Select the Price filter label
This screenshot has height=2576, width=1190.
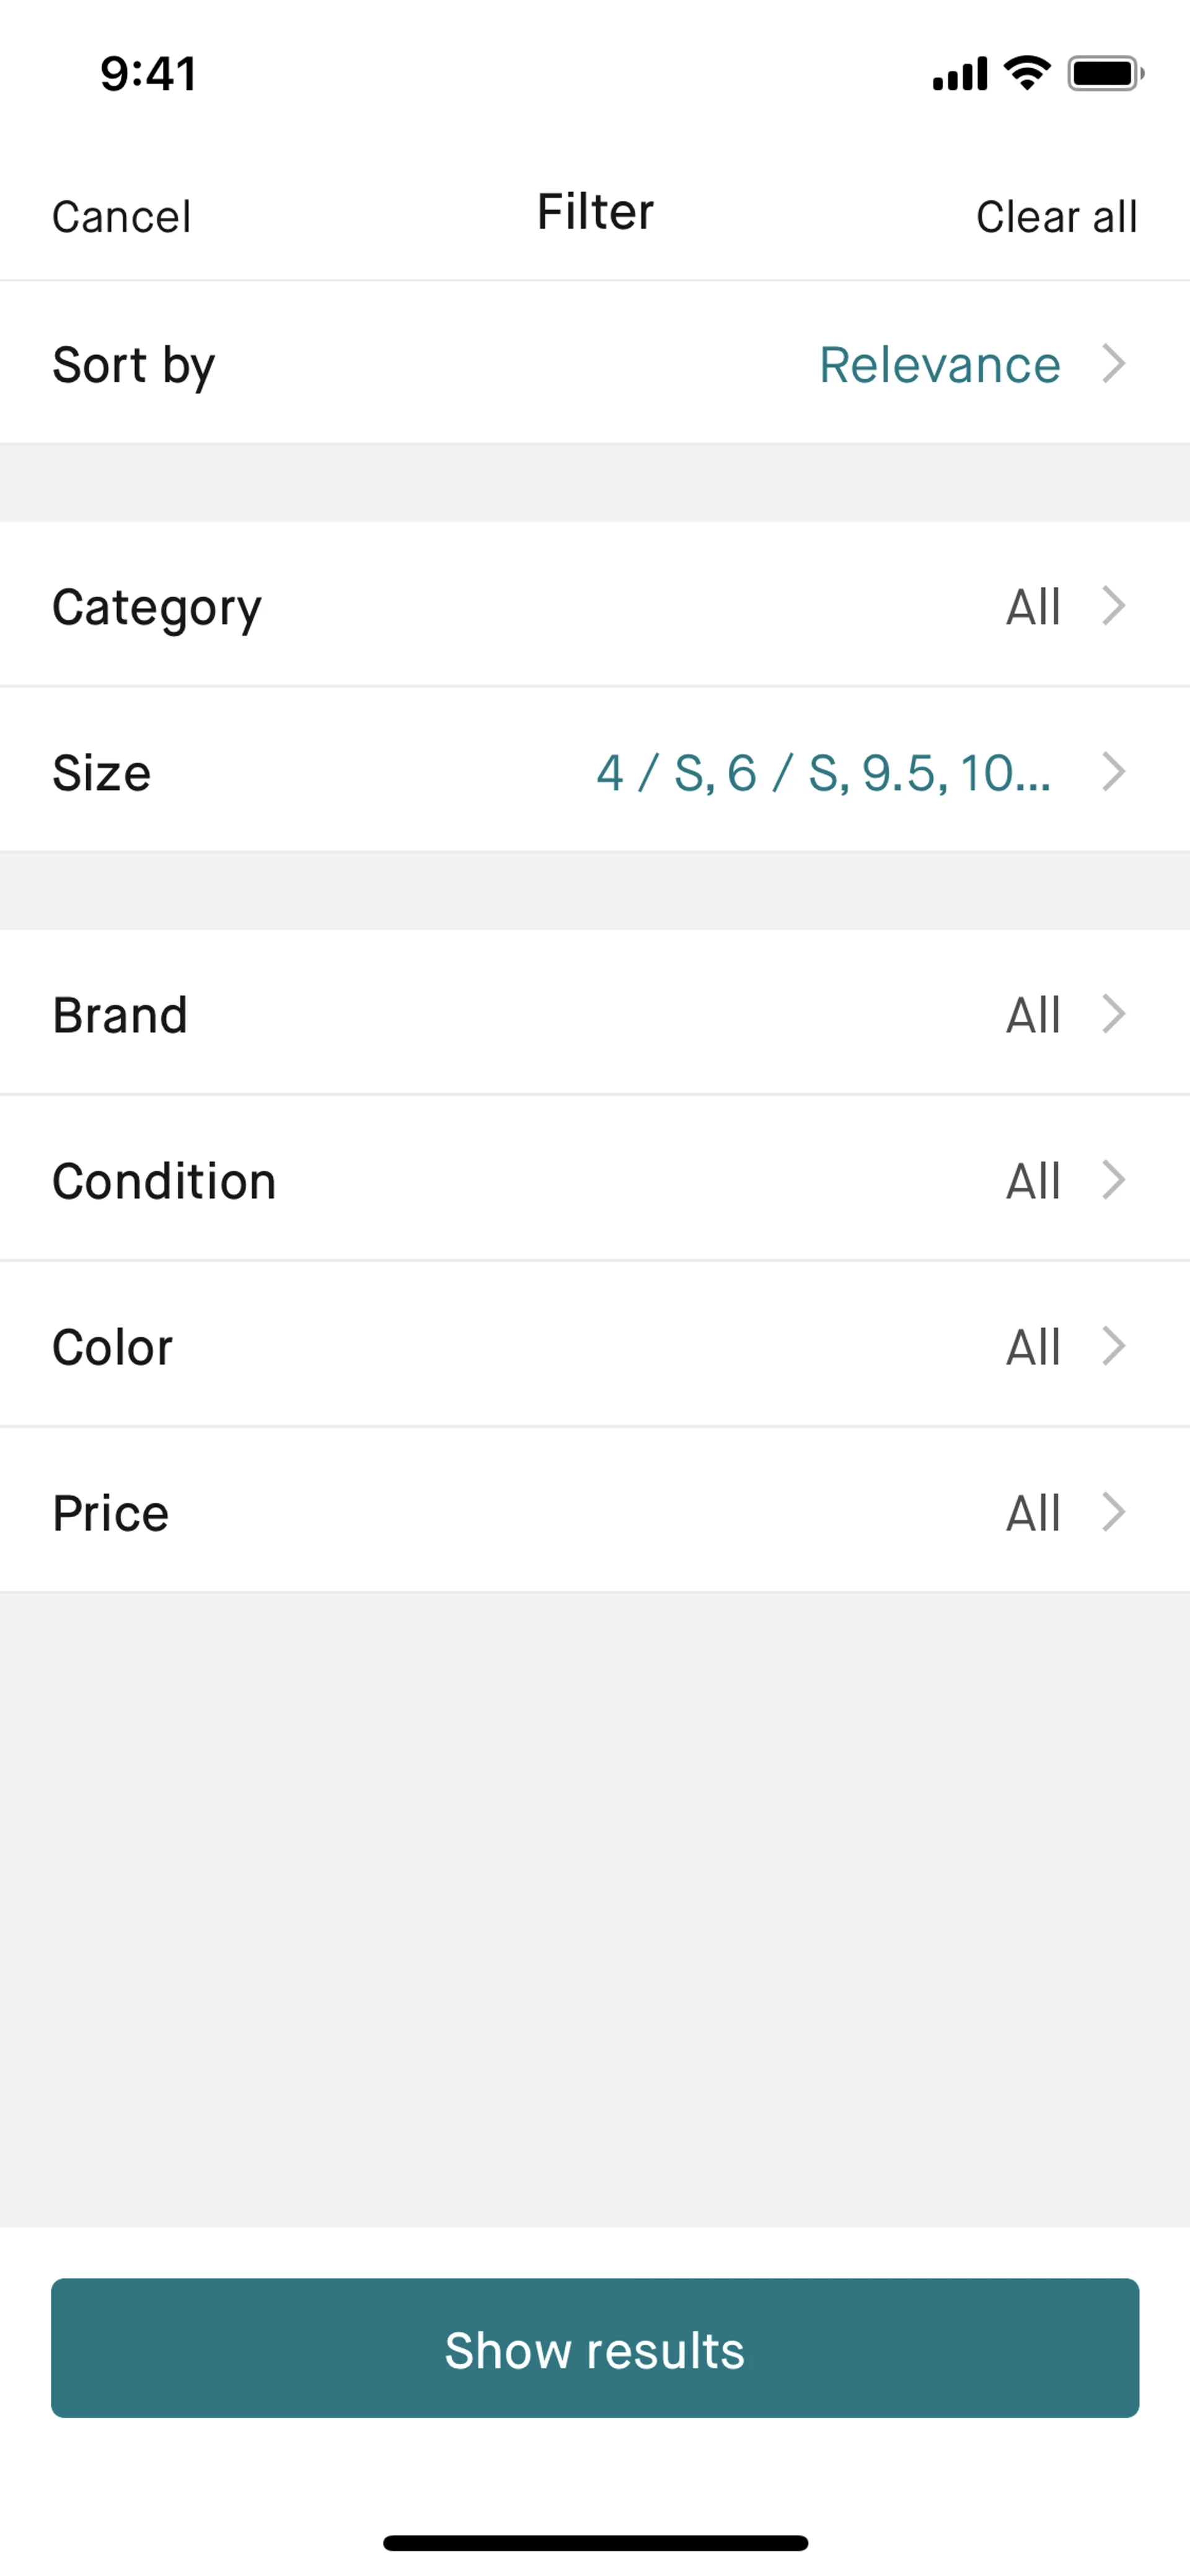(x=110, y=1513)
